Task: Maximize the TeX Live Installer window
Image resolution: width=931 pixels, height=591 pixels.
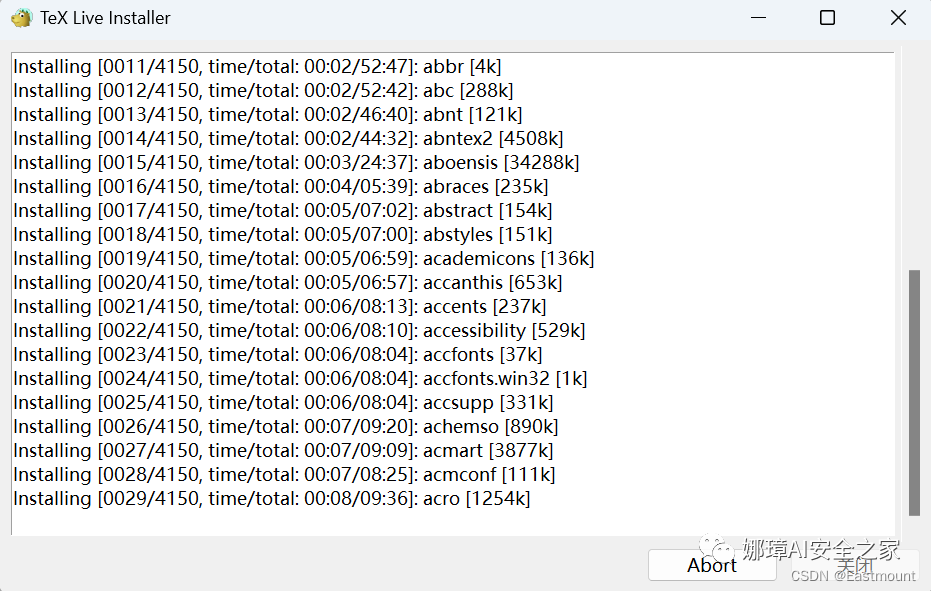Action: click(827, 18)
